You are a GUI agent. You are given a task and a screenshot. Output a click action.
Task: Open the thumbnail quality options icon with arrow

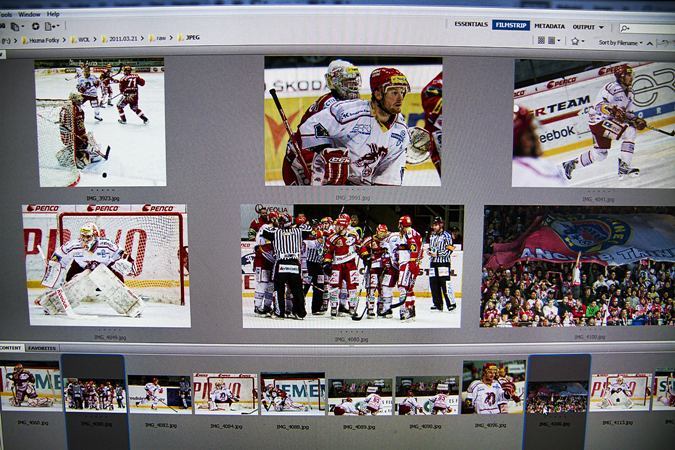click(x=554, y=40)
